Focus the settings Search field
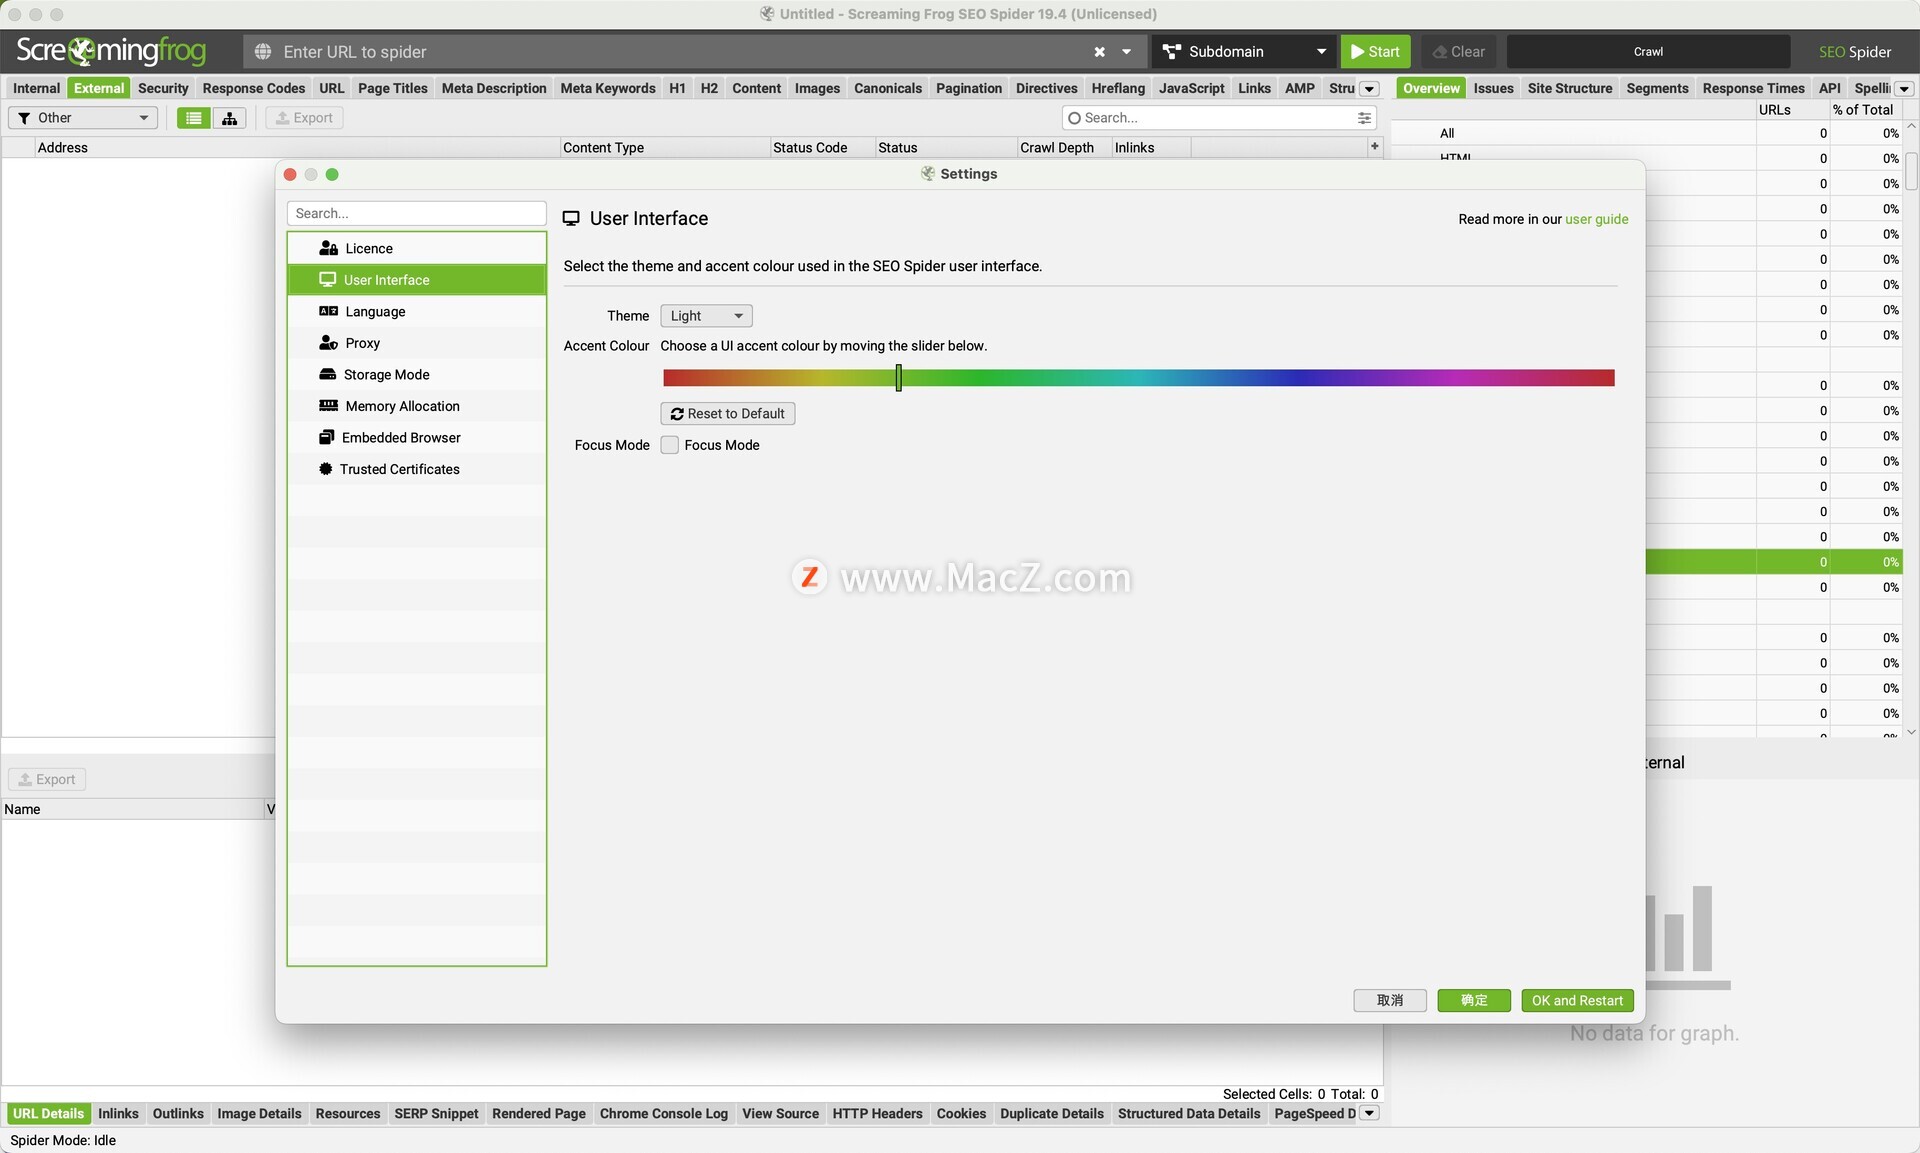Viewport: 1920px width, 1153px height. pos(416,213)
